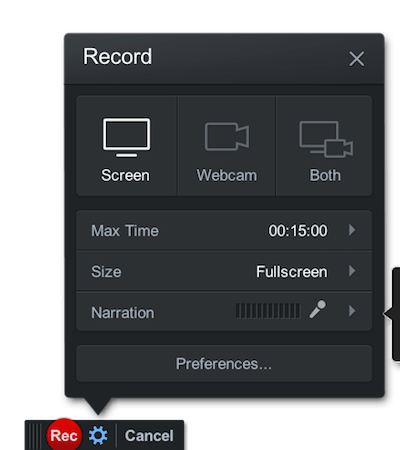Select the Webcam camera icon
This screenshot has width=400, height=450.
227,136
